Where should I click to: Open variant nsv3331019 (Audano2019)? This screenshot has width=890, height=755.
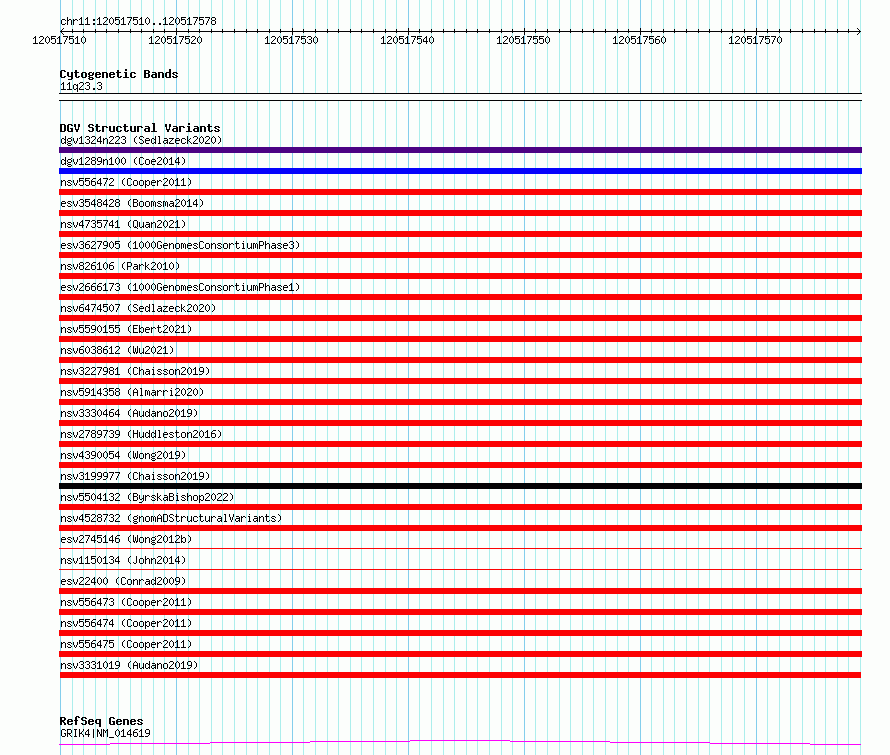tap(129, 665)
